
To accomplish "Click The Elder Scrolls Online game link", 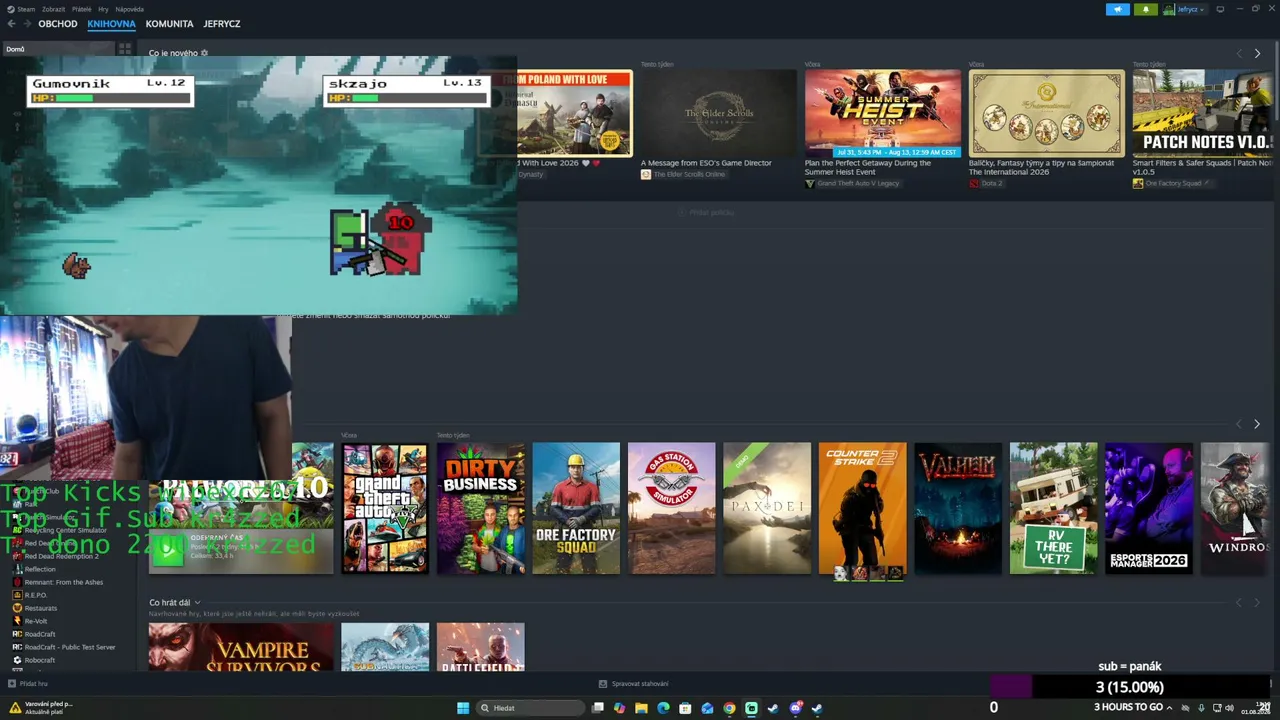I will (x=690, y=174).
